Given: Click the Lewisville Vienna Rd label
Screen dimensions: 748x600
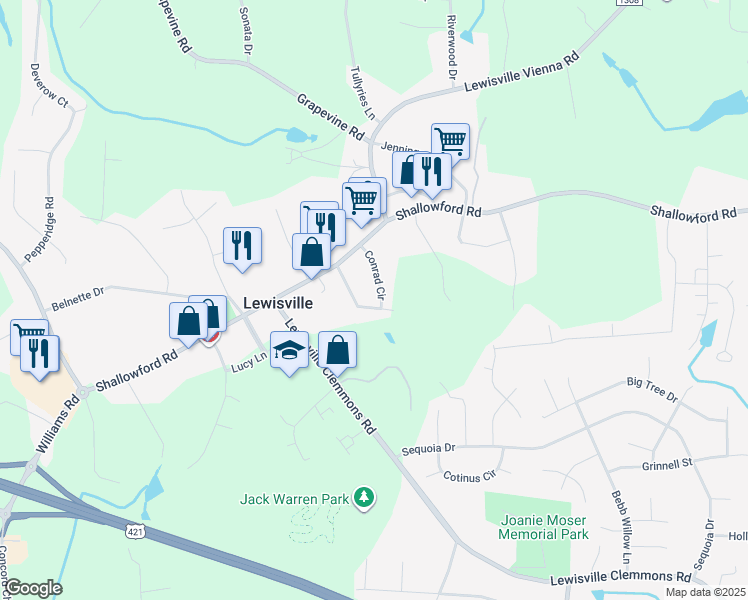Looking at the screenshot, I should coord(522,72).
